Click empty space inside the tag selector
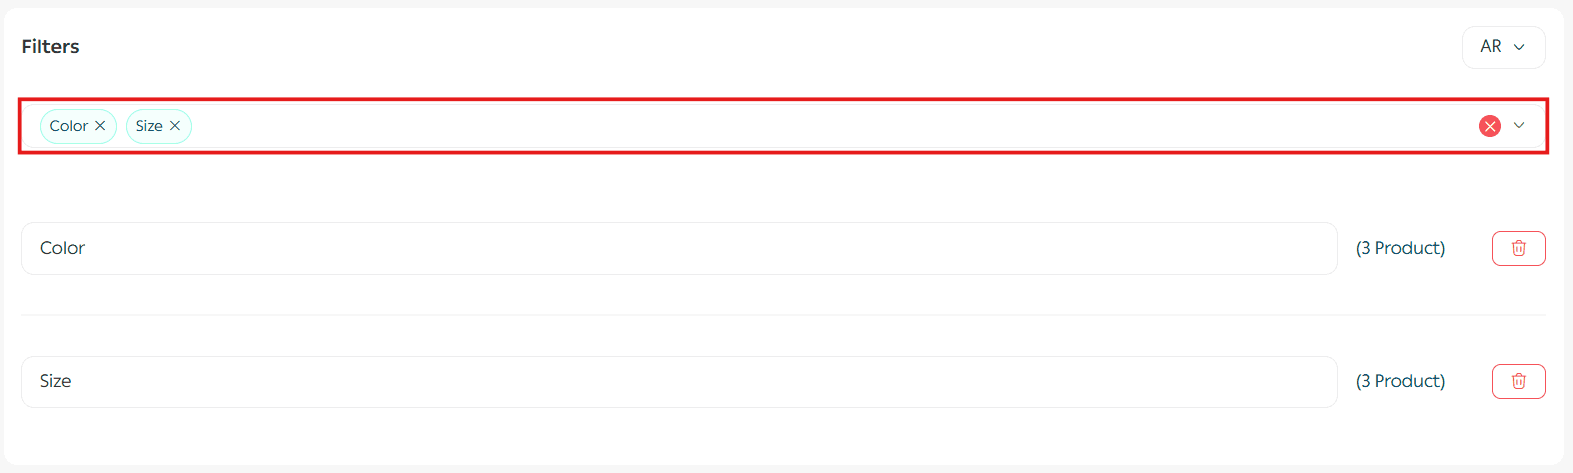The image size is (1573, 473). point(800,126)
